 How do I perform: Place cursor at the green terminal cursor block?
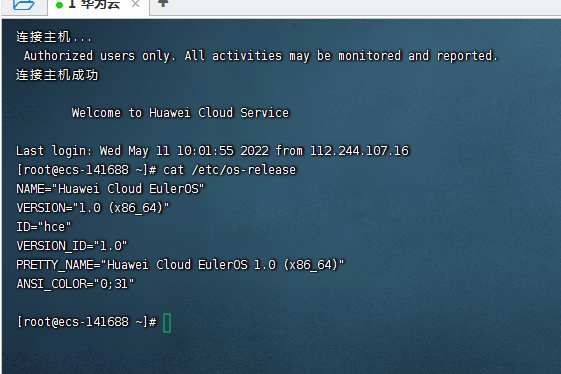[x=167, y=323]
